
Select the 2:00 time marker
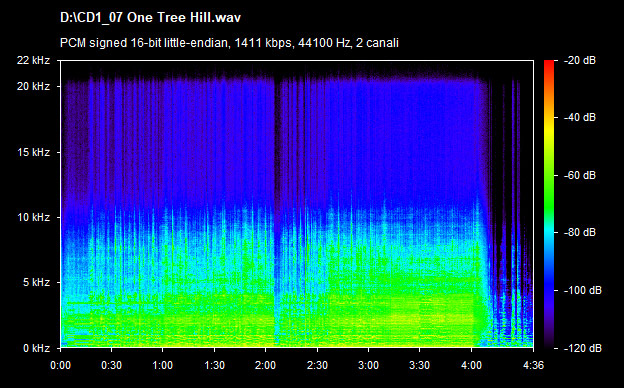pyautogui.click(x=265, y=365)
